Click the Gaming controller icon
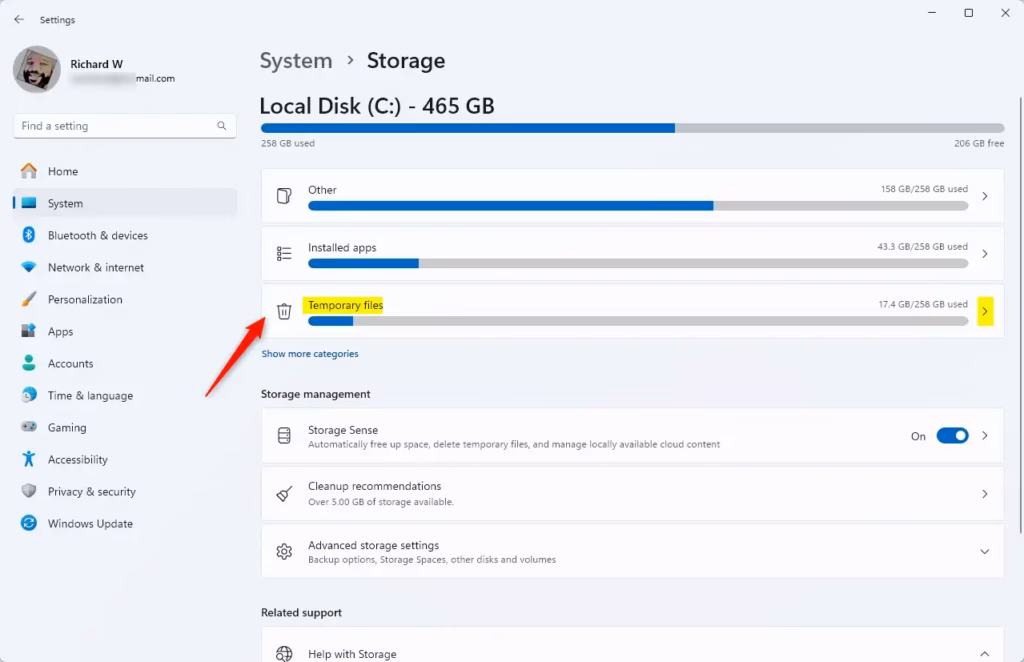The height and width of the screenshot is (662, 1024). (x=29, y=426)
